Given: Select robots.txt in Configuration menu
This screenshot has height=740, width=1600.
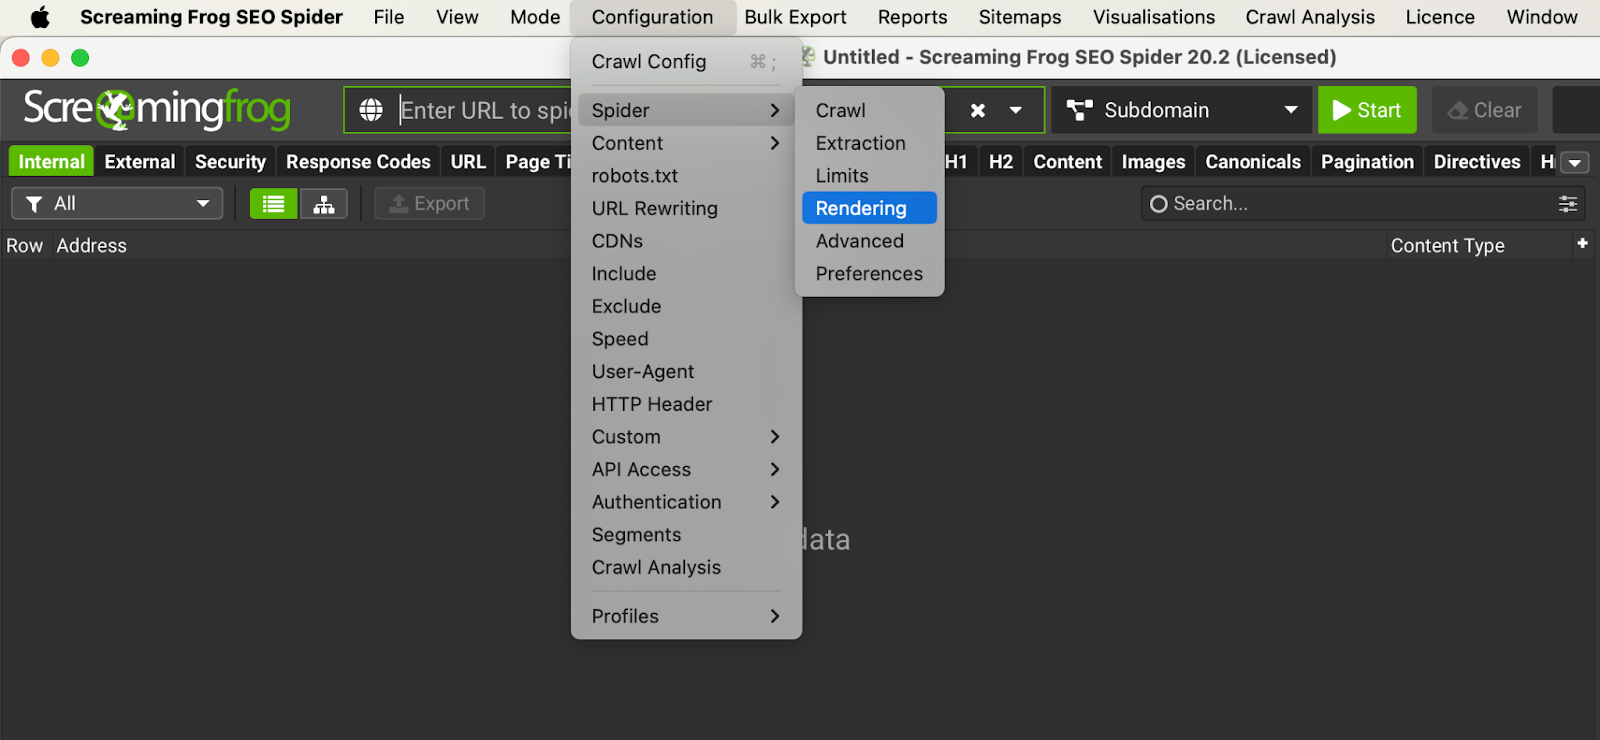Looking at the screenshot, I should point(686,176).
